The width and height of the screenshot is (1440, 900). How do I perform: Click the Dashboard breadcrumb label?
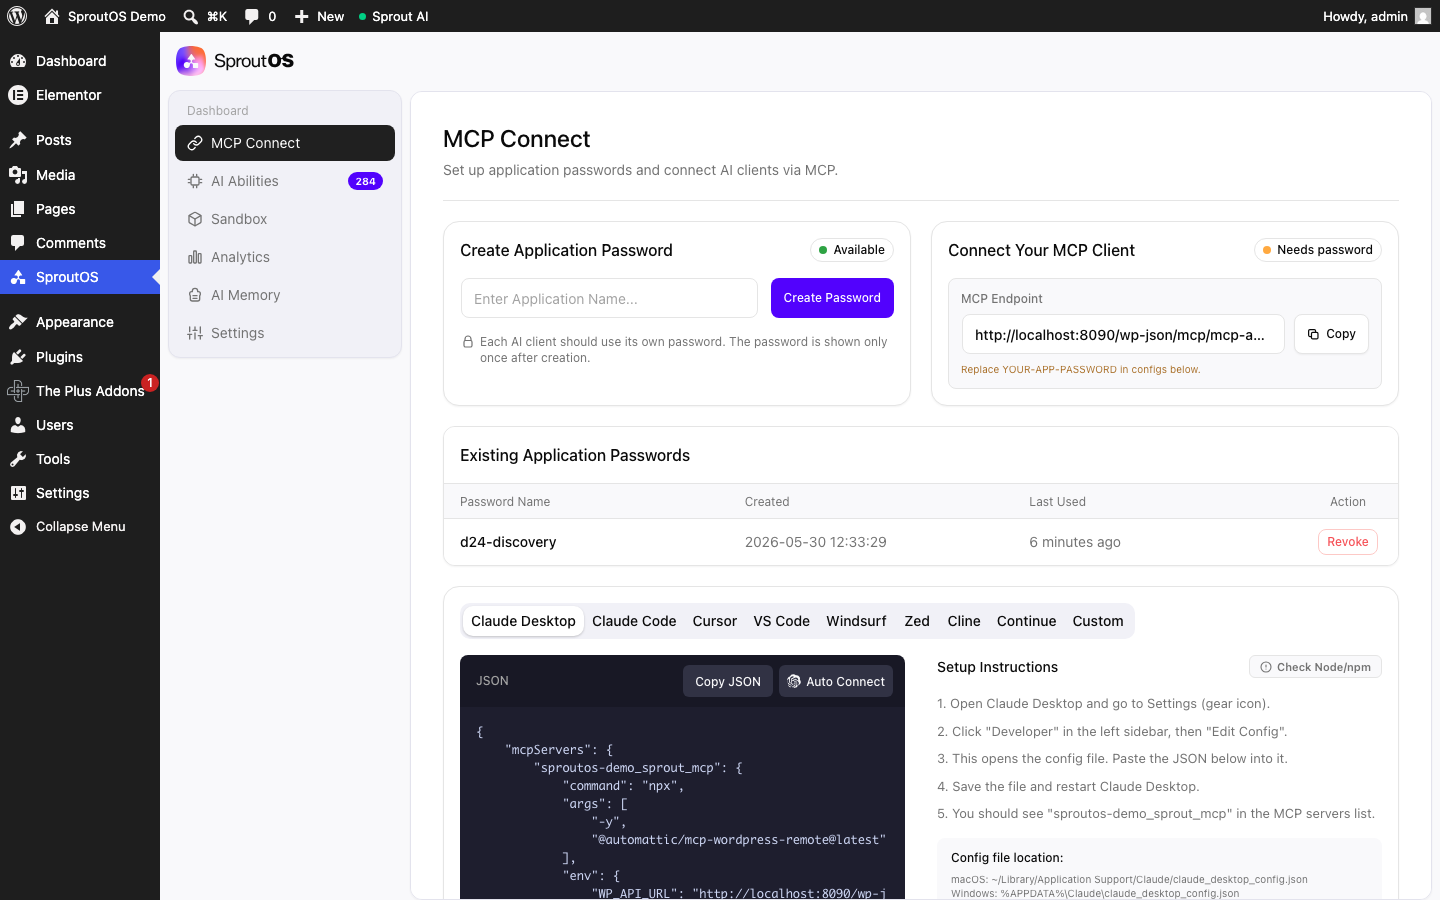pos(218,111)
